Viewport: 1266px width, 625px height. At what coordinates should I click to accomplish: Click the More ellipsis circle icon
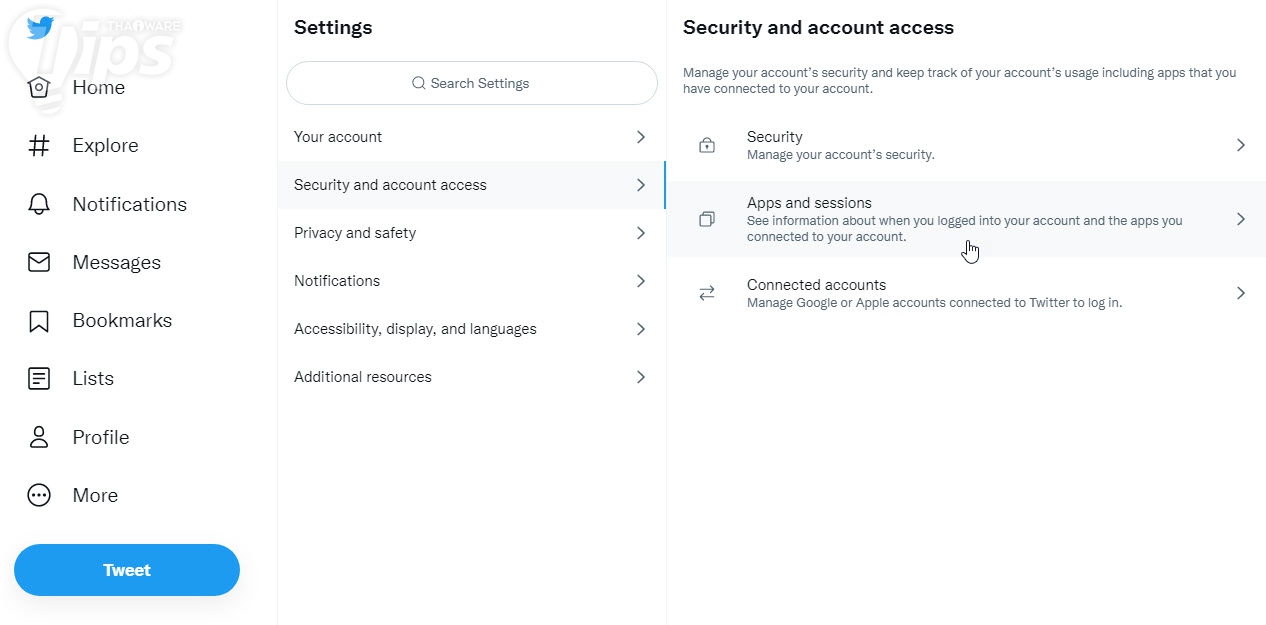(39, 495)
